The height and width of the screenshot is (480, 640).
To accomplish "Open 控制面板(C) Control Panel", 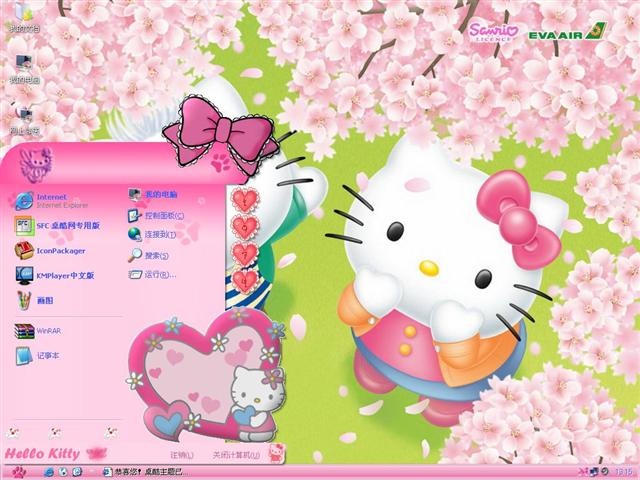I will tap(156, 216).
